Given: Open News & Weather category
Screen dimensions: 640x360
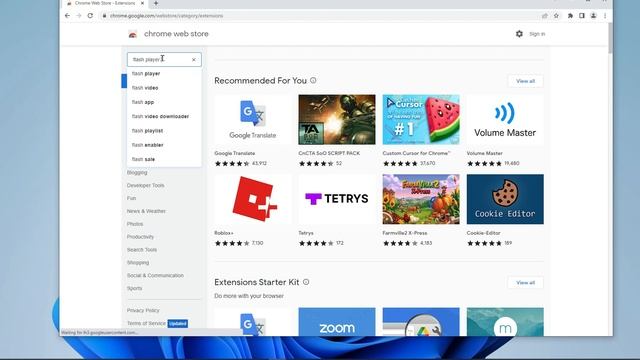Looking at the screenshot, I should click(x=146, y=211).
